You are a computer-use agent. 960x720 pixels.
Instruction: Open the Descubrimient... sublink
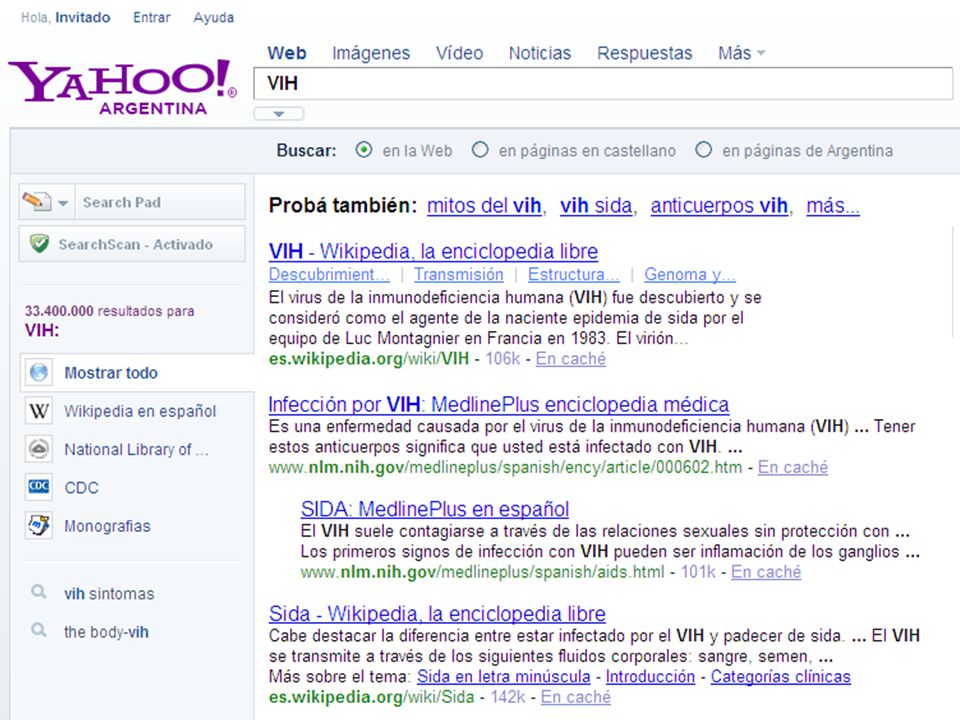(x=329, y=274)
